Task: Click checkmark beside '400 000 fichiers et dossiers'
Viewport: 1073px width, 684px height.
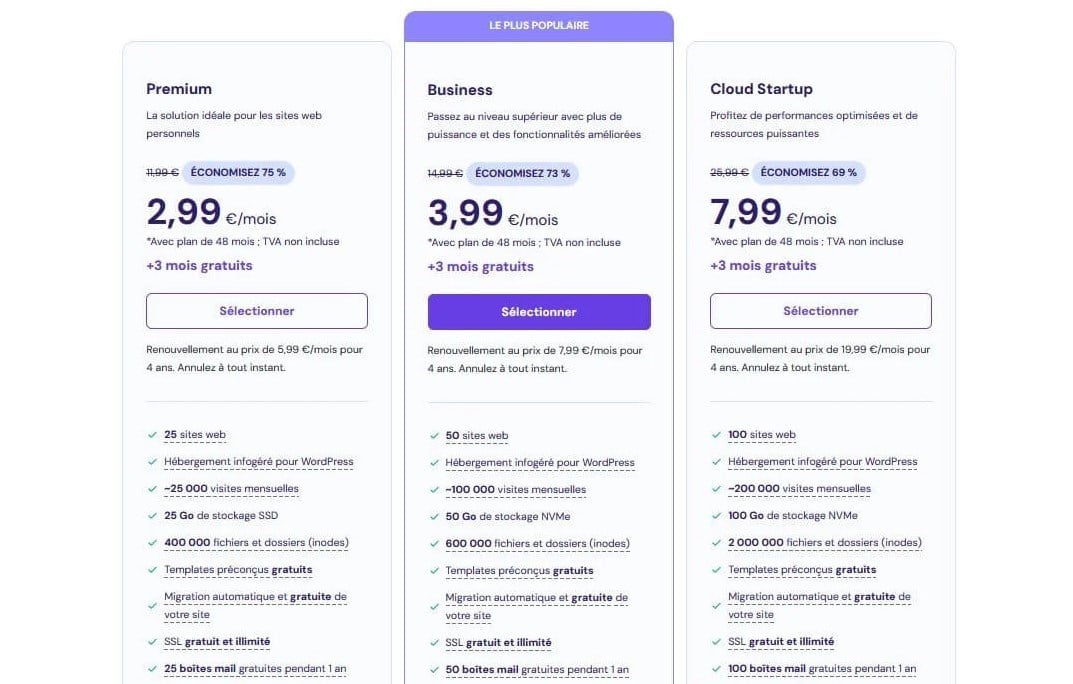Action: click(153, 543)
